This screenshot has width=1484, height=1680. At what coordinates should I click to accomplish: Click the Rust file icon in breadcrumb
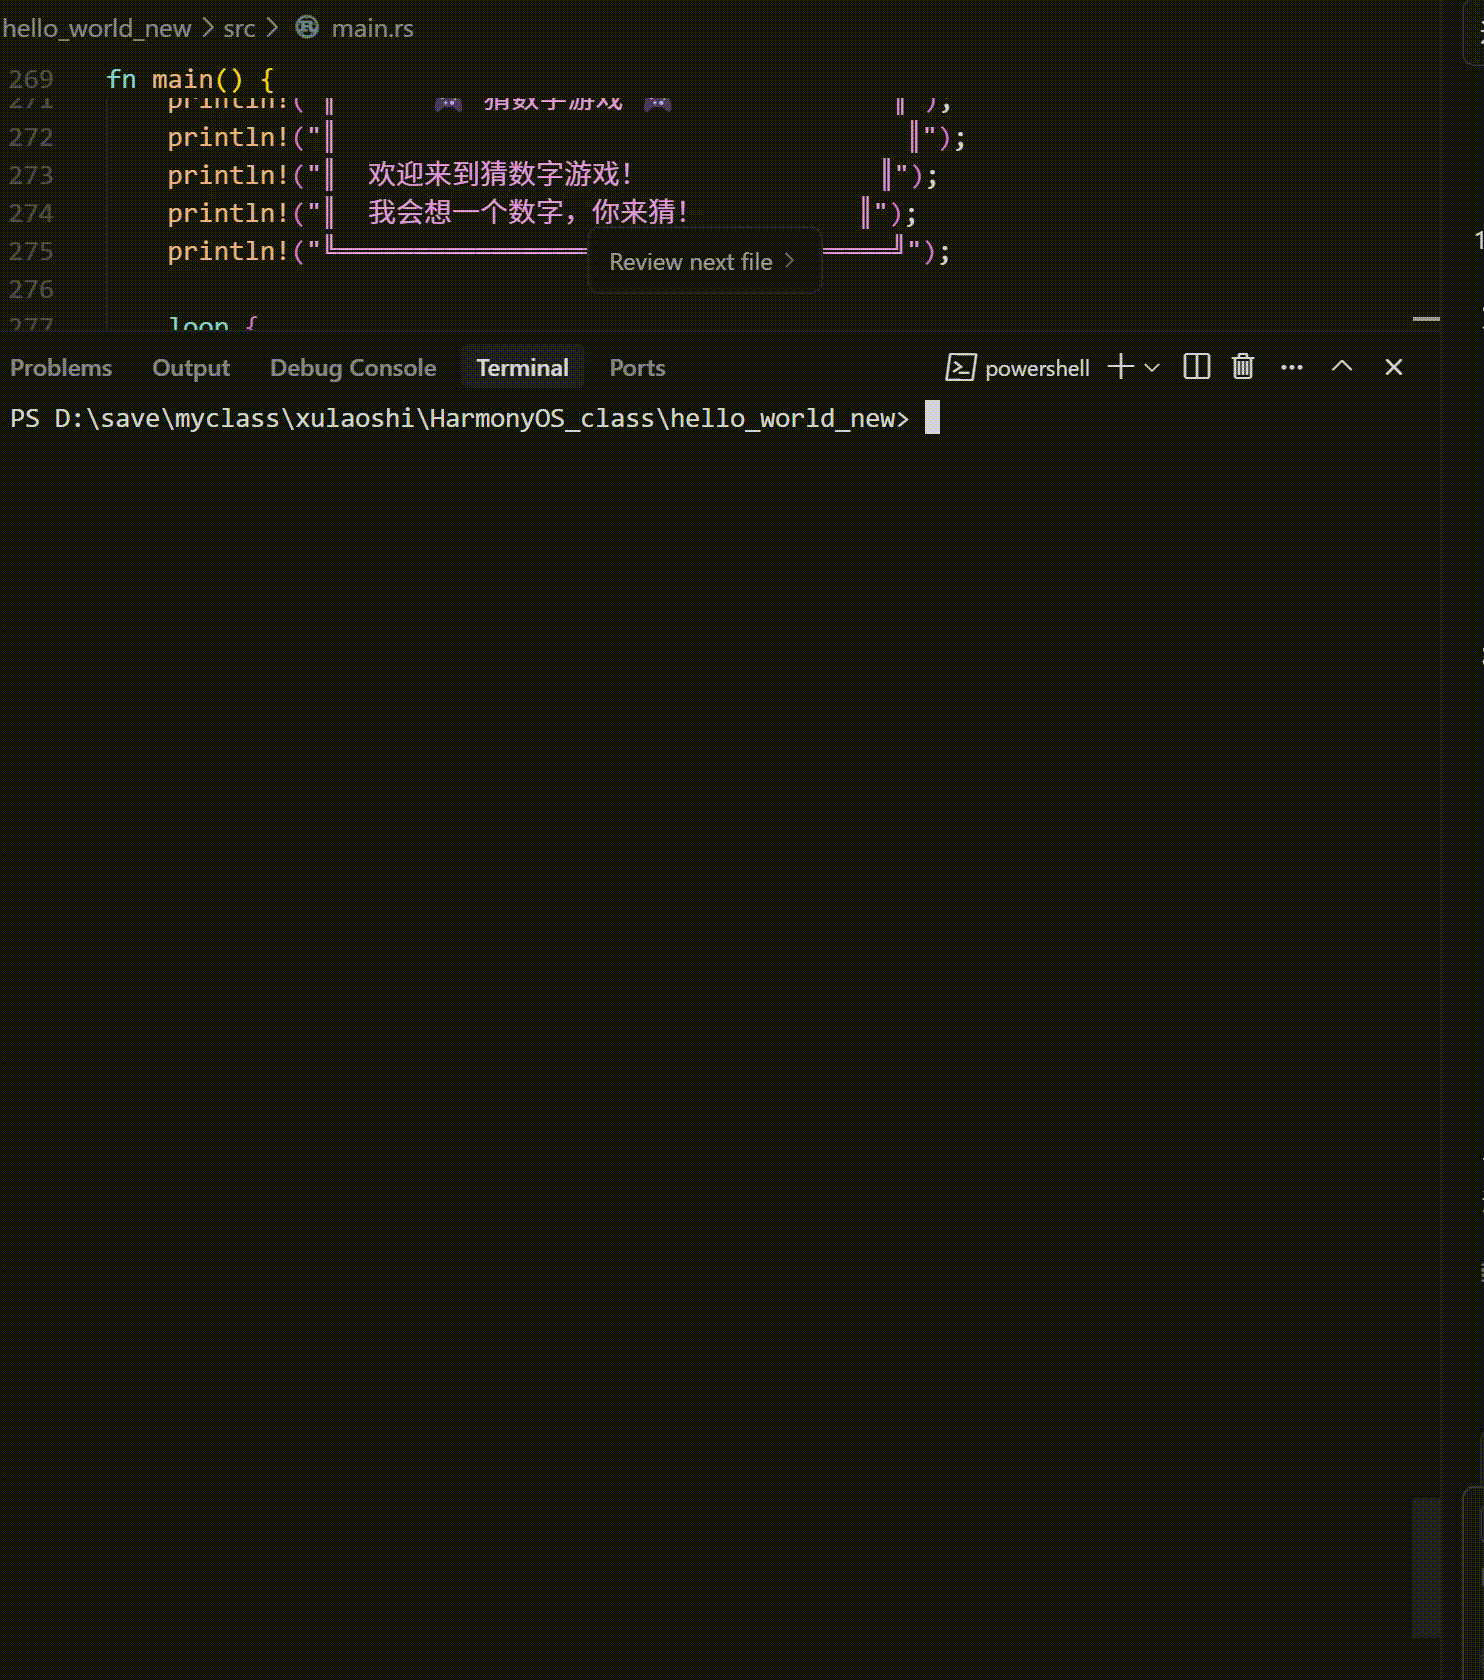pyautogui.click(x=307, y=27)
